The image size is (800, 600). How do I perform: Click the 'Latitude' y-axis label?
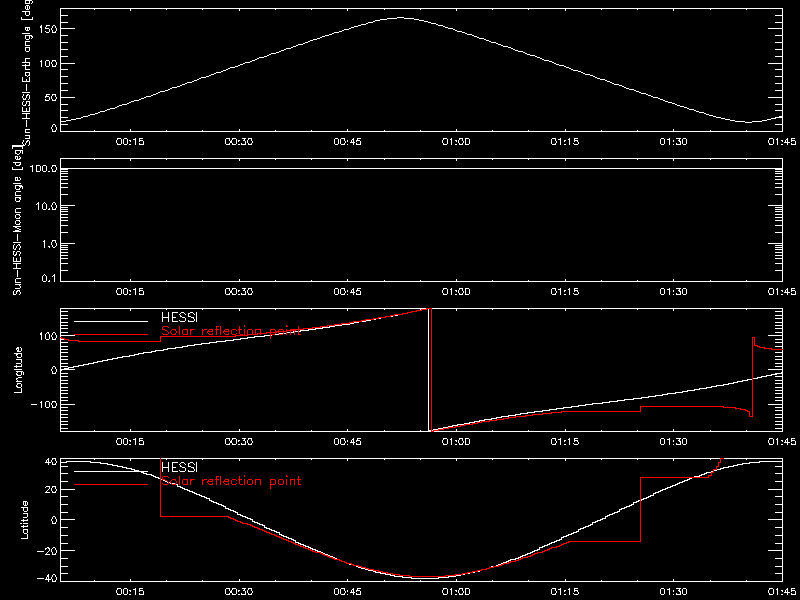tap(24, 519)
